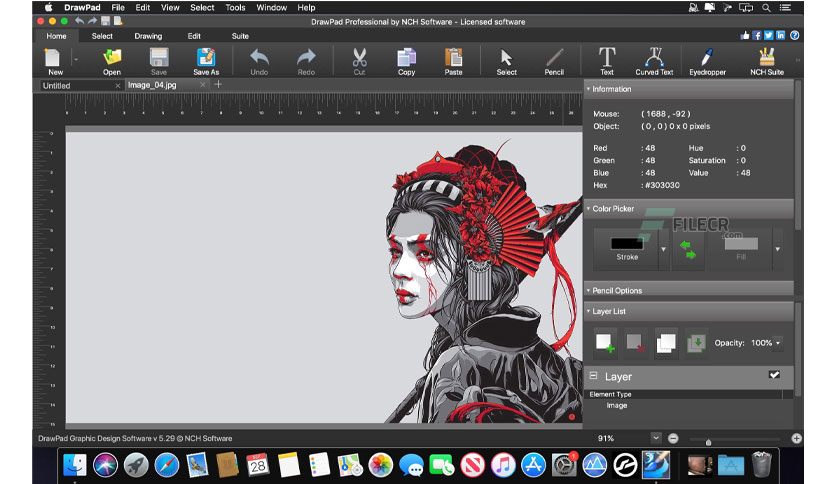Collapse the Layer List panel
Image resolution: width=836 pixels, height=484 pixels.
pos(589,311)
